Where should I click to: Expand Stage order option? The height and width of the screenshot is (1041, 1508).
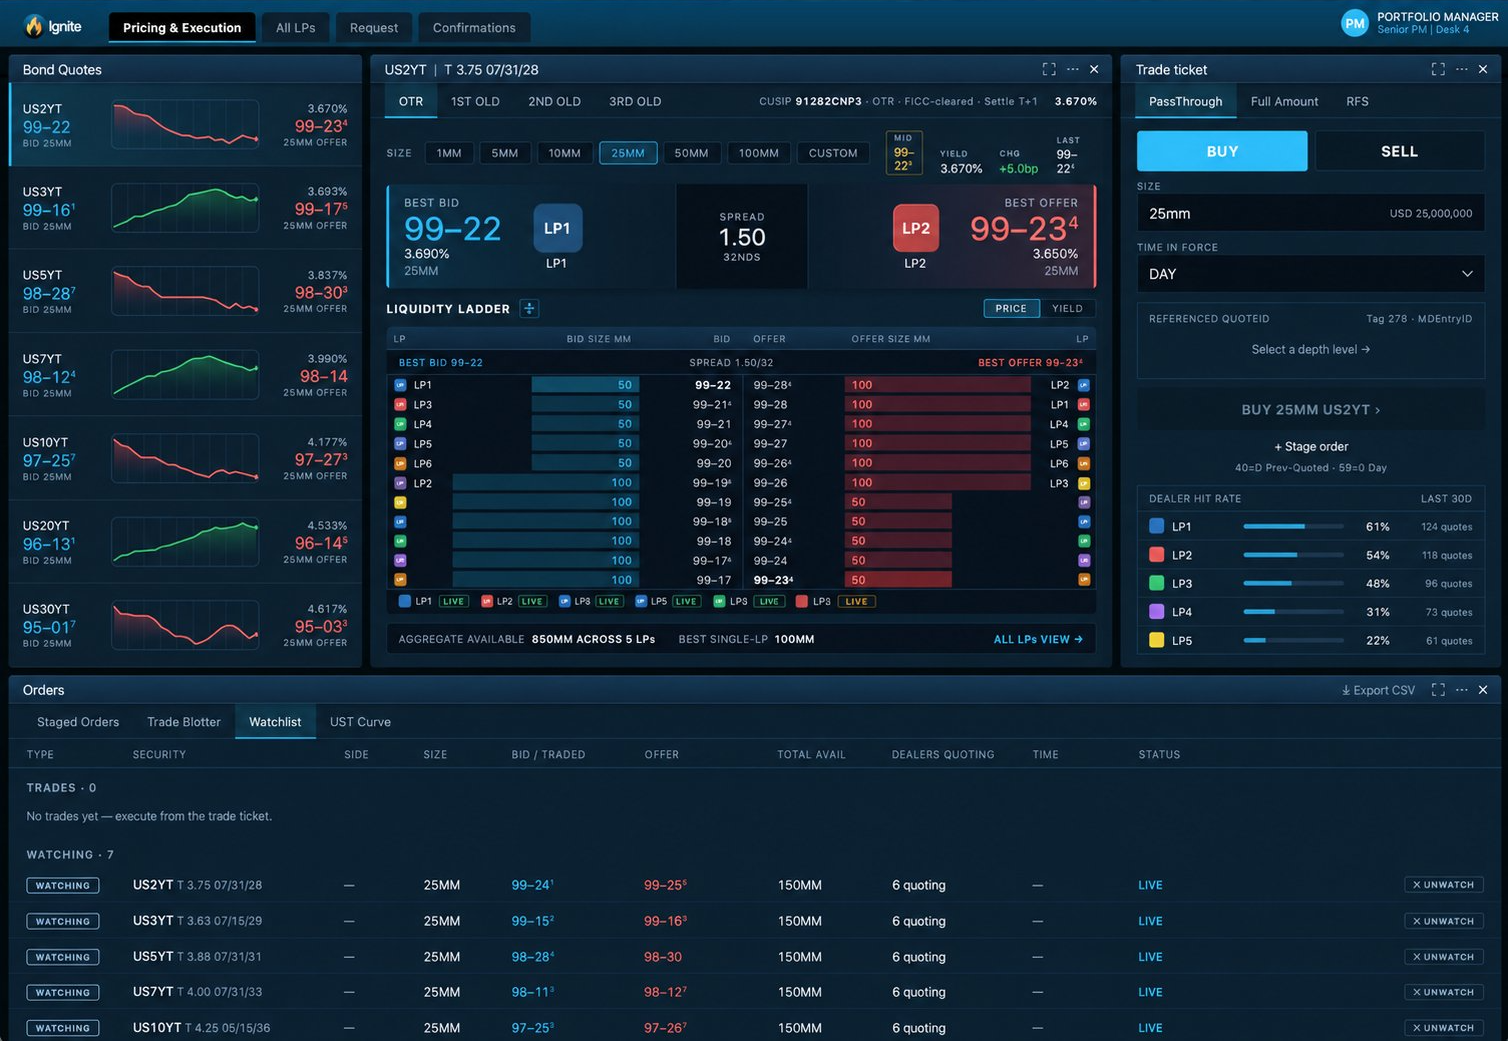click(x=1310, y=446)
